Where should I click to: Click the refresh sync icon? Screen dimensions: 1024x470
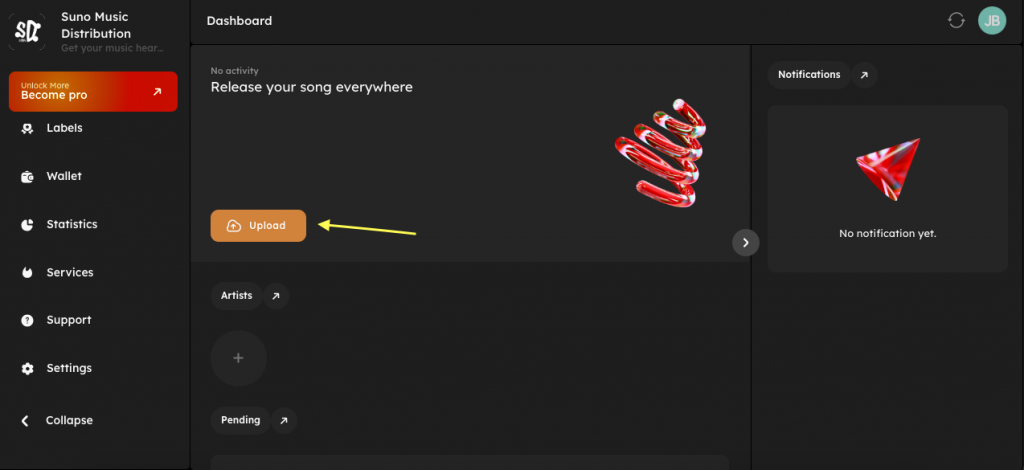click(x=956, y=20)
